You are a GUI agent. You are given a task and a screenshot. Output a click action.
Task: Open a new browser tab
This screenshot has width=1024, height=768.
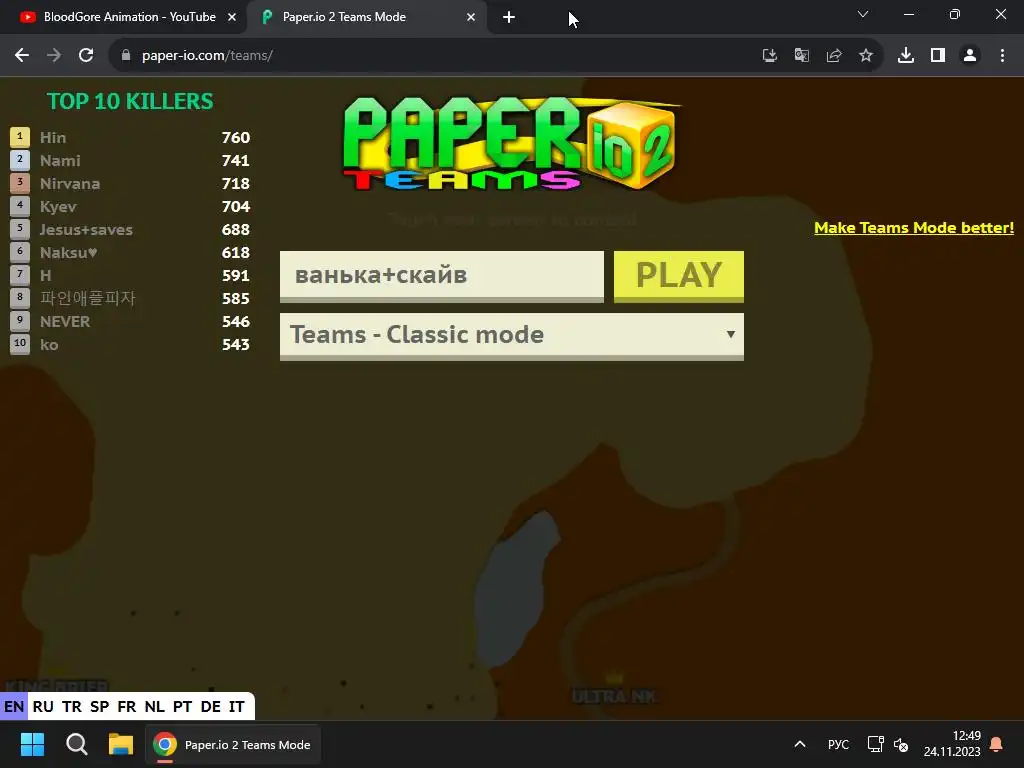(509, 18)
